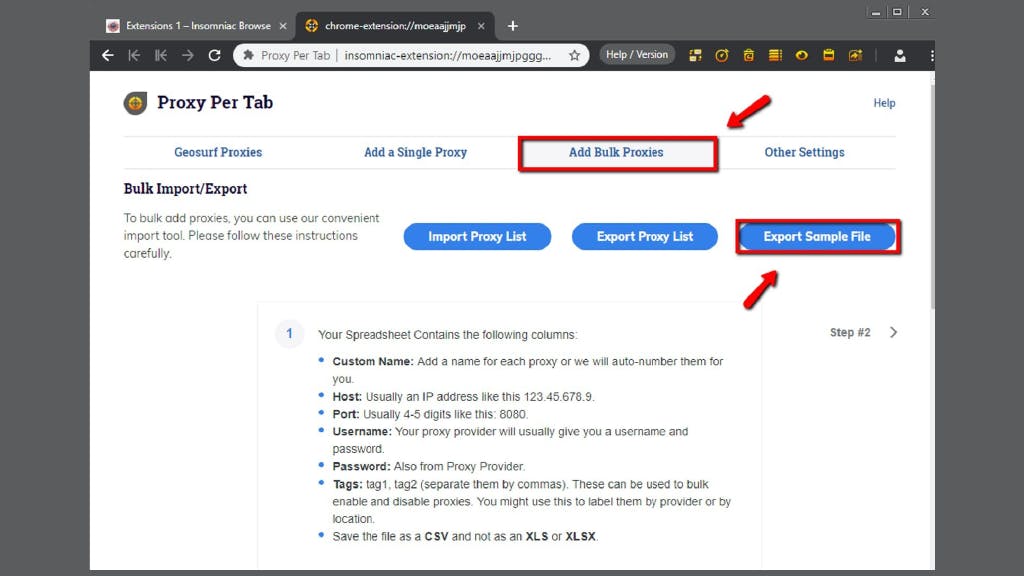
Task: Click the jump-to-first-page history icon
Action: (134, 56)
